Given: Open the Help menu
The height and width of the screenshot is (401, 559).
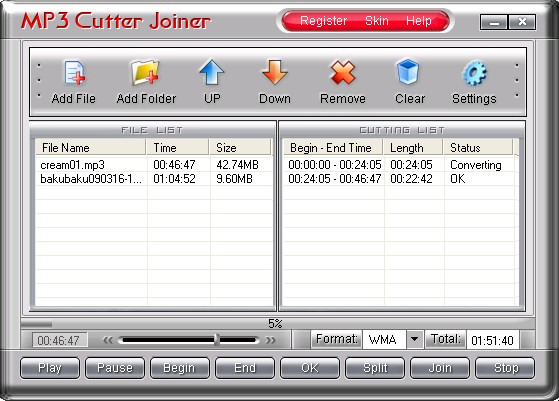Looking at the screenshot, I should [419, 21].
